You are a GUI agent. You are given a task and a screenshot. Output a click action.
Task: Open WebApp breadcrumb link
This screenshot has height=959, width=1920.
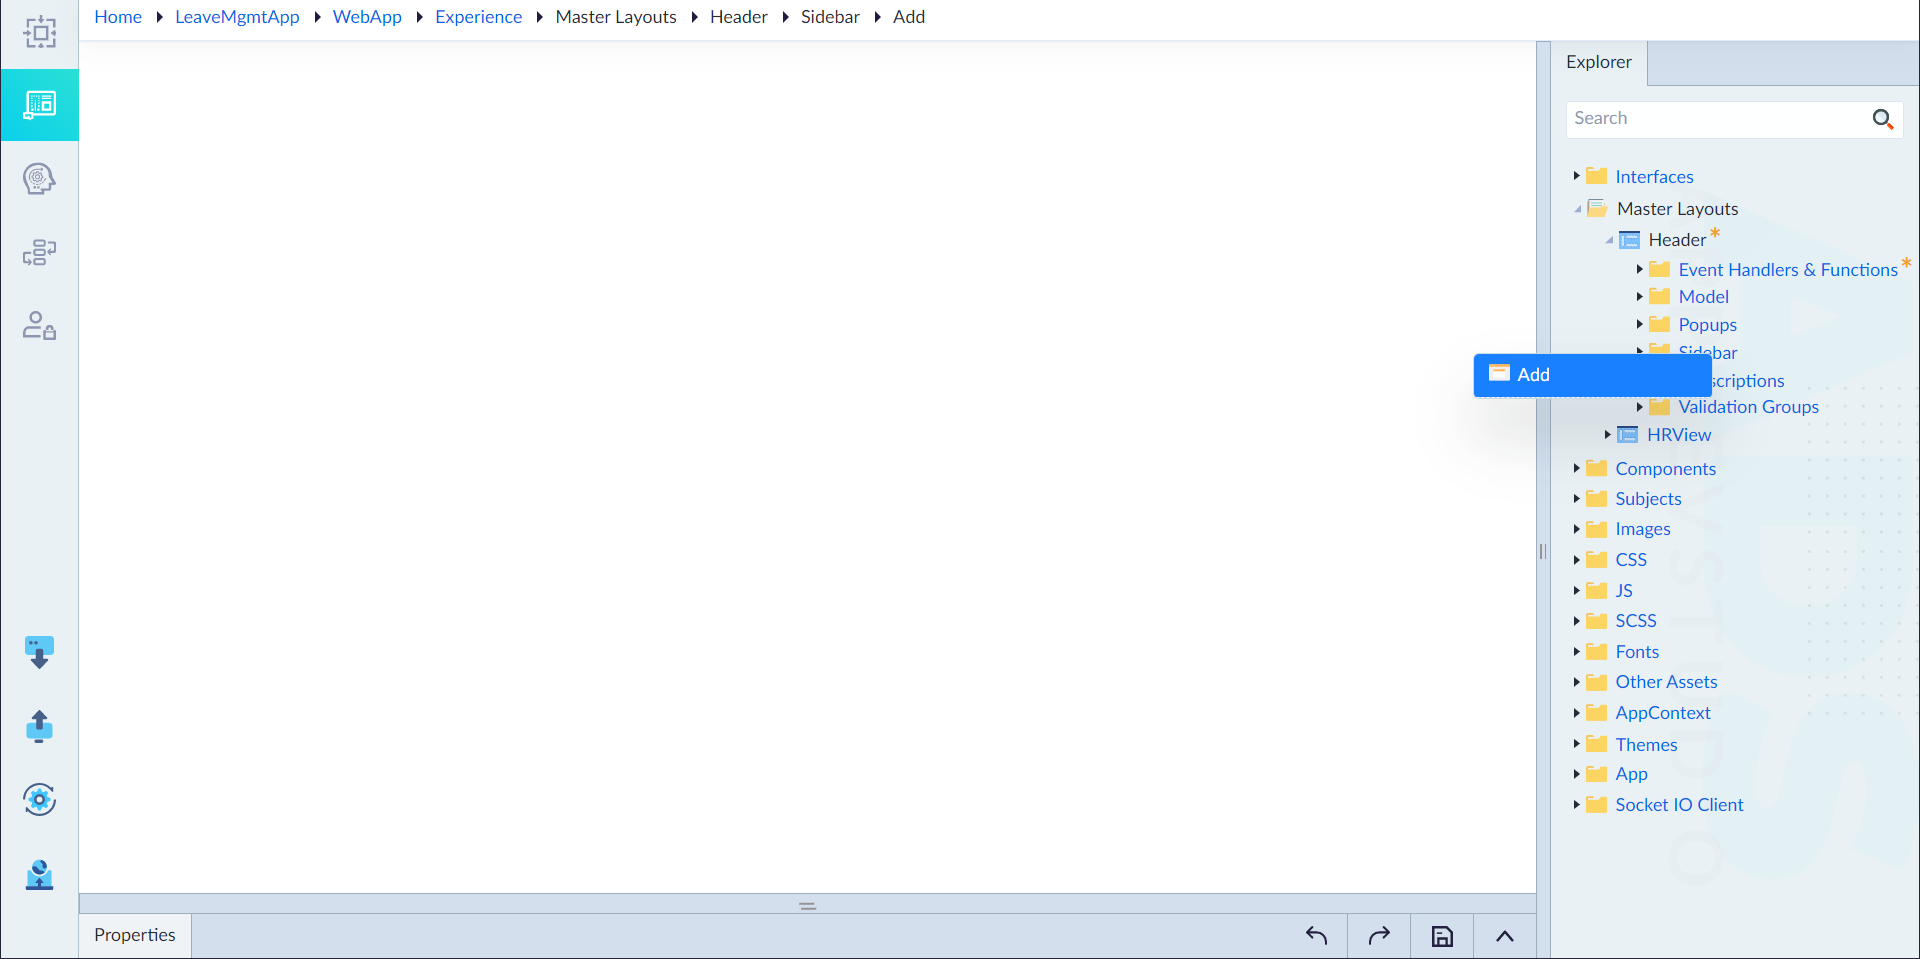(367, 17)
